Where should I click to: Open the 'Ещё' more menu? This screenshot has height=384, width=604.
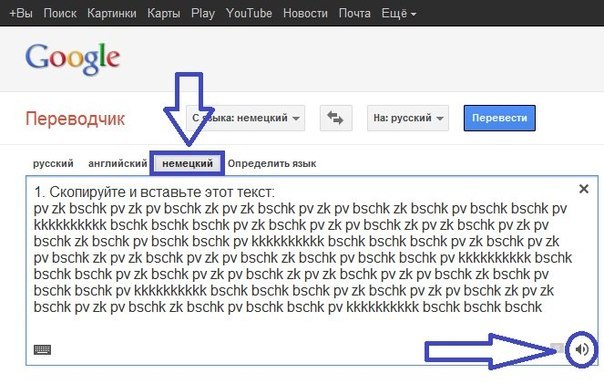point(399,13)
